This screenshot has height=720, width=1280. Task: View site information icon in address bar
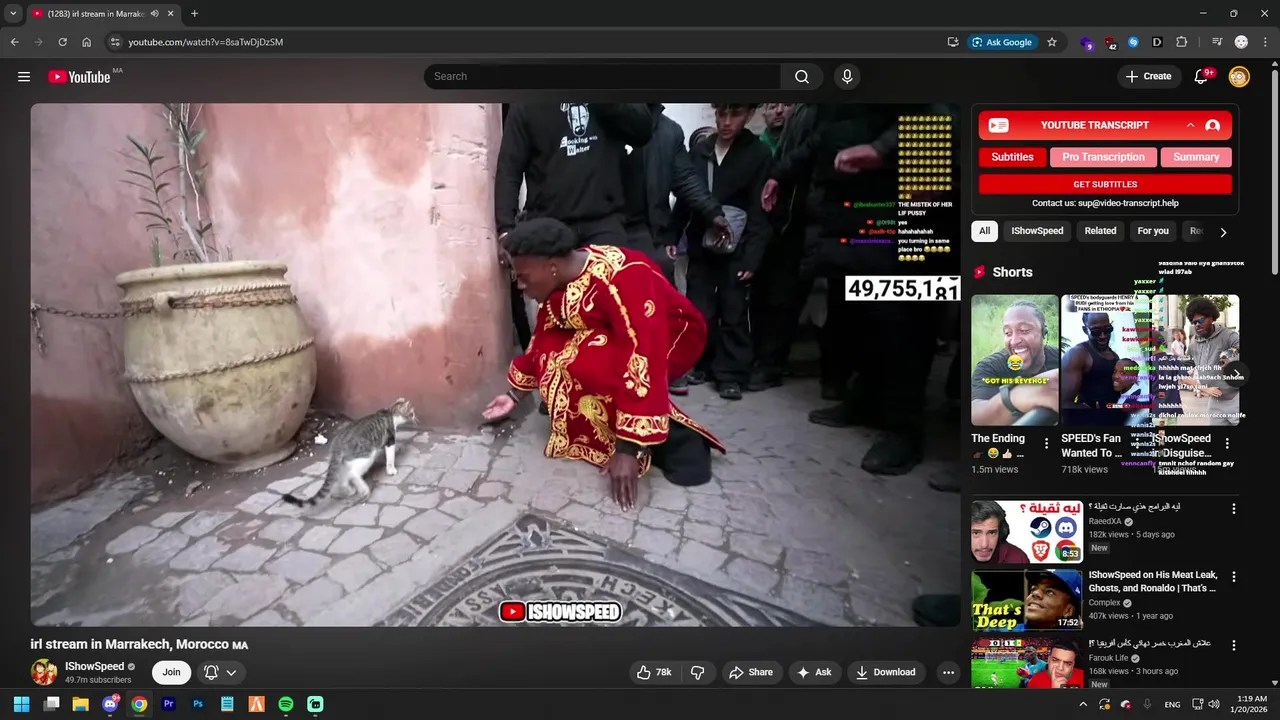tap(115, 42)
